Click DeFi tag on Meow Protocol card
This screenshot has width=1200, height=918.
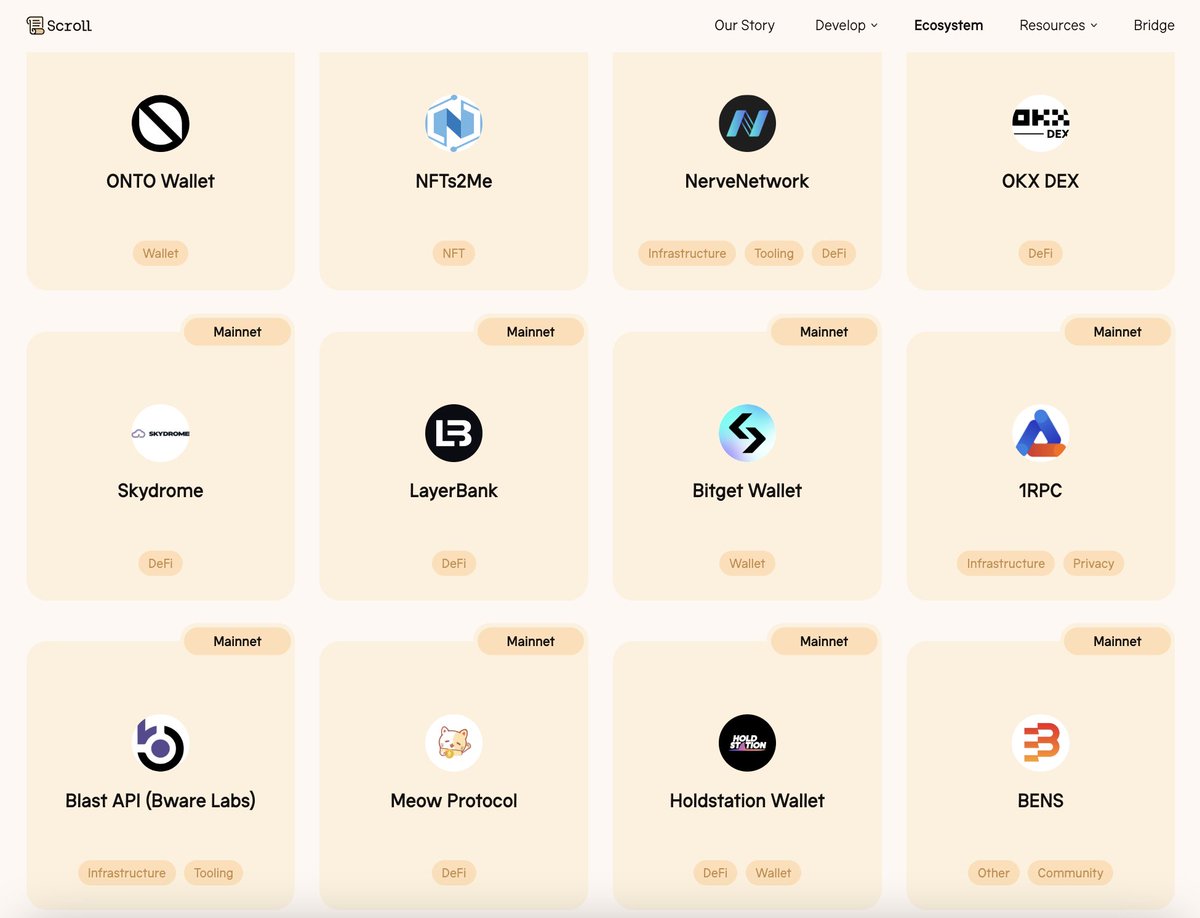coord(454,873)
